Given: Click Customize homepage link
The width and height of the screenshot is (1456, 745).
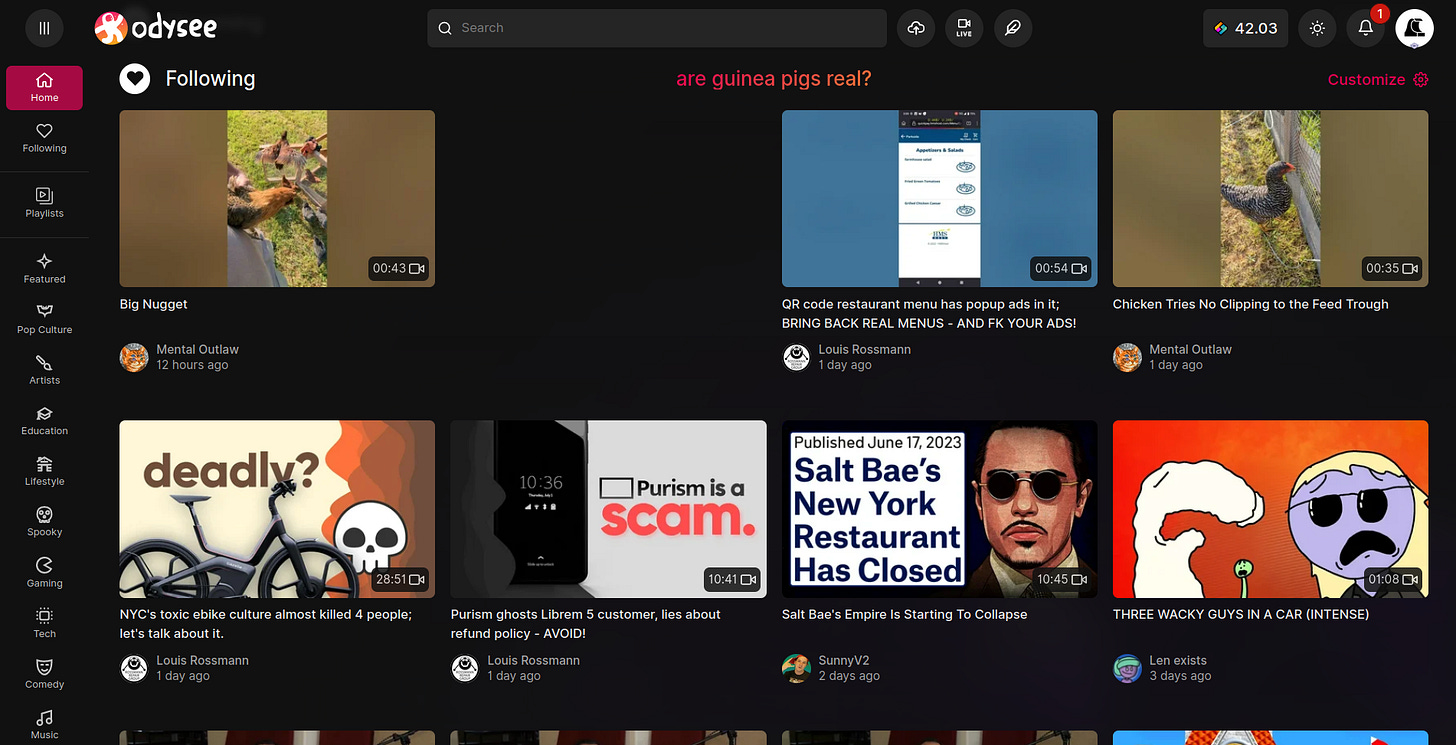Looking at the screenshot, I should [1366, 79].
